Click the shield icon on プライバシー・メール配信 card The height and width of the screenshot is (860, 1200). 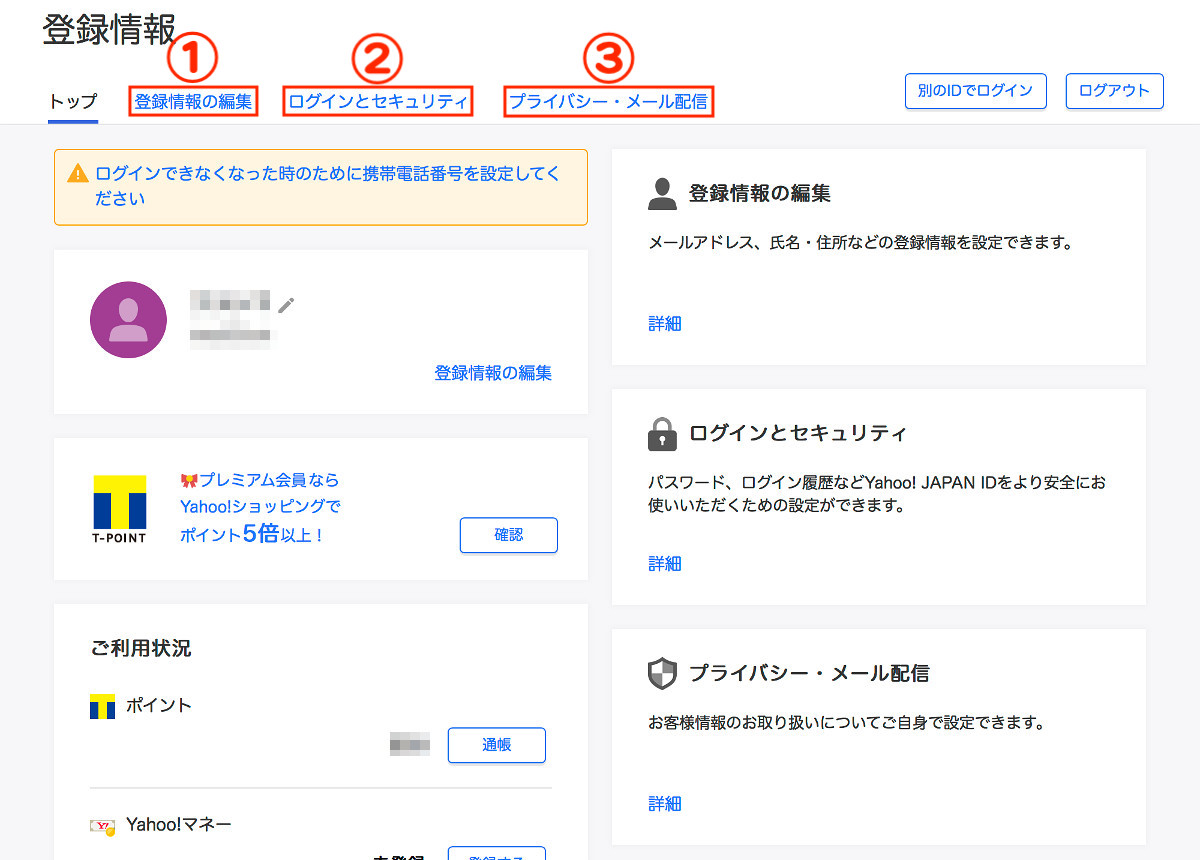pyautogui.click(x=662, y=674)
